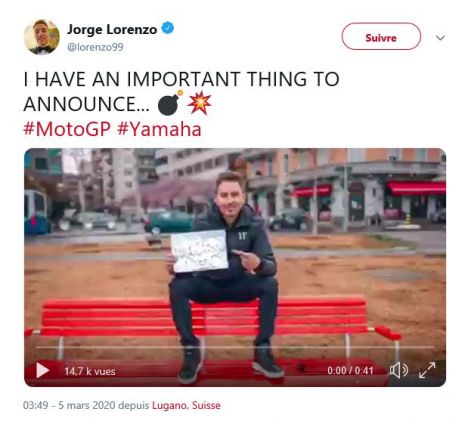Click the blue verified badge icon
Image resolution: width=468 pixels, height=421 pixels.
168,28
